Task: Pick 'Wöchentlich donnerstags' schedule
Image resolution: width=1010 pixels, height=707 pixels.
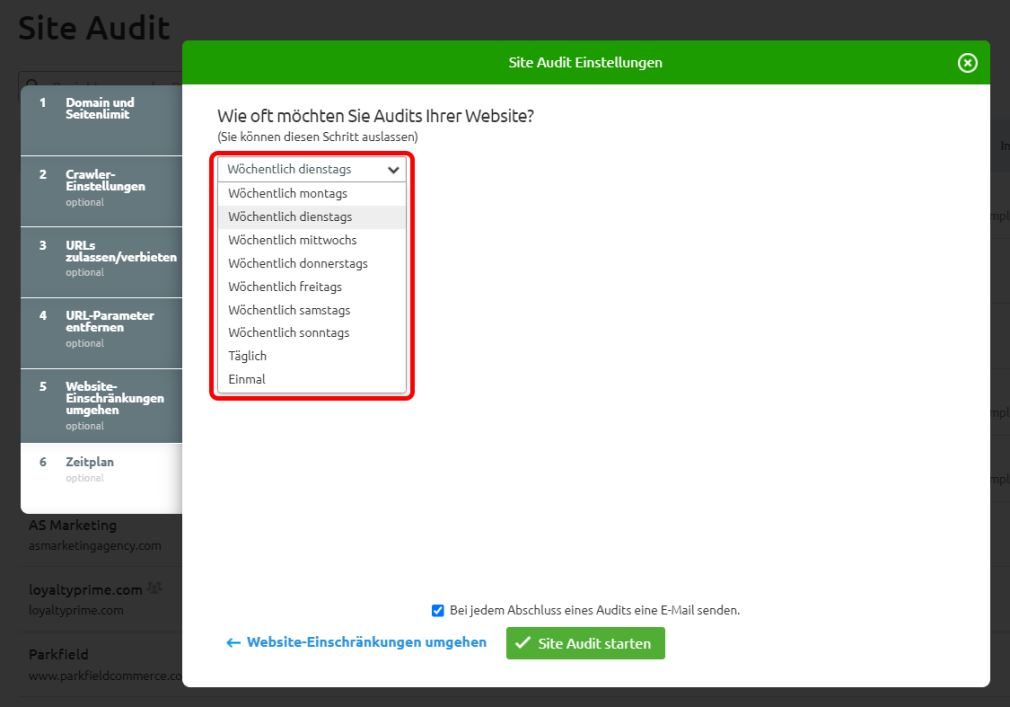Action: tap(298, 264)
